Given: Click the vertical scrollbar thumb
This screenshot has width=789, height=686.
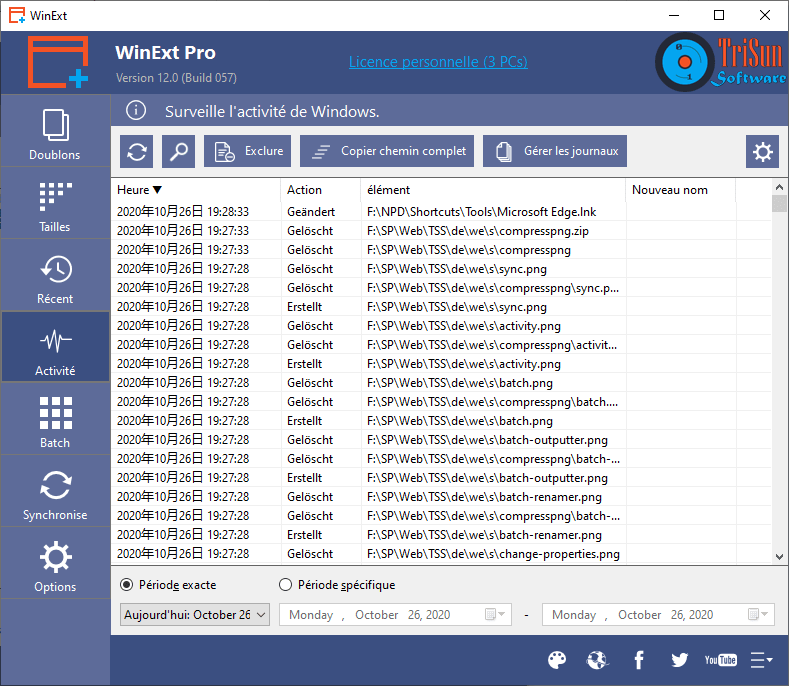Looking at the screenshot, I should (779, 203).
